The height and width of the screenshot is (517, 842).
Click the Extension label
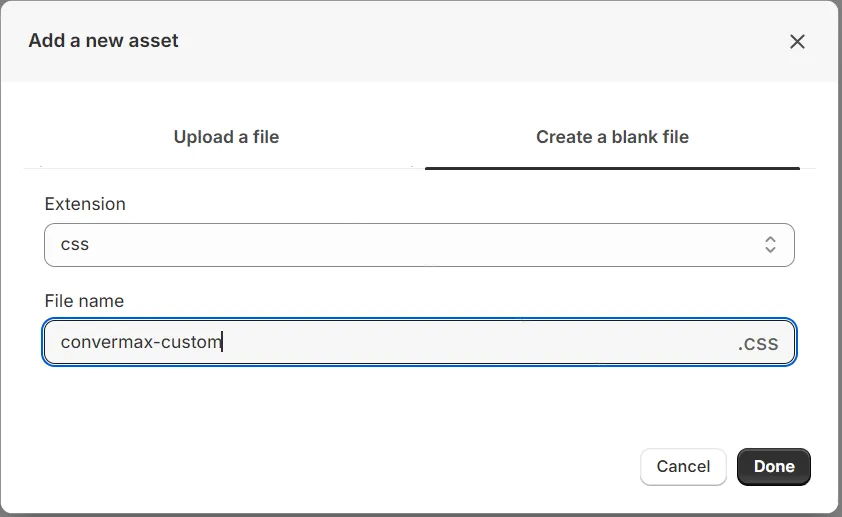[x=85, y=204]
